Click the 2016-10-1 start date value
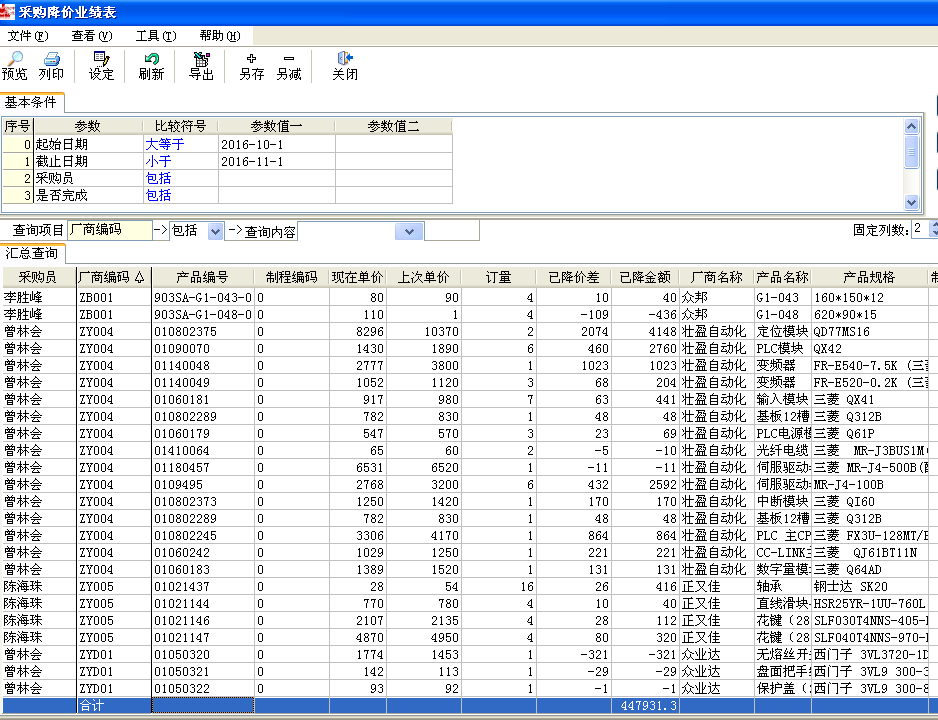The height and width of the screenshot is (720, 938). [276, 144]
